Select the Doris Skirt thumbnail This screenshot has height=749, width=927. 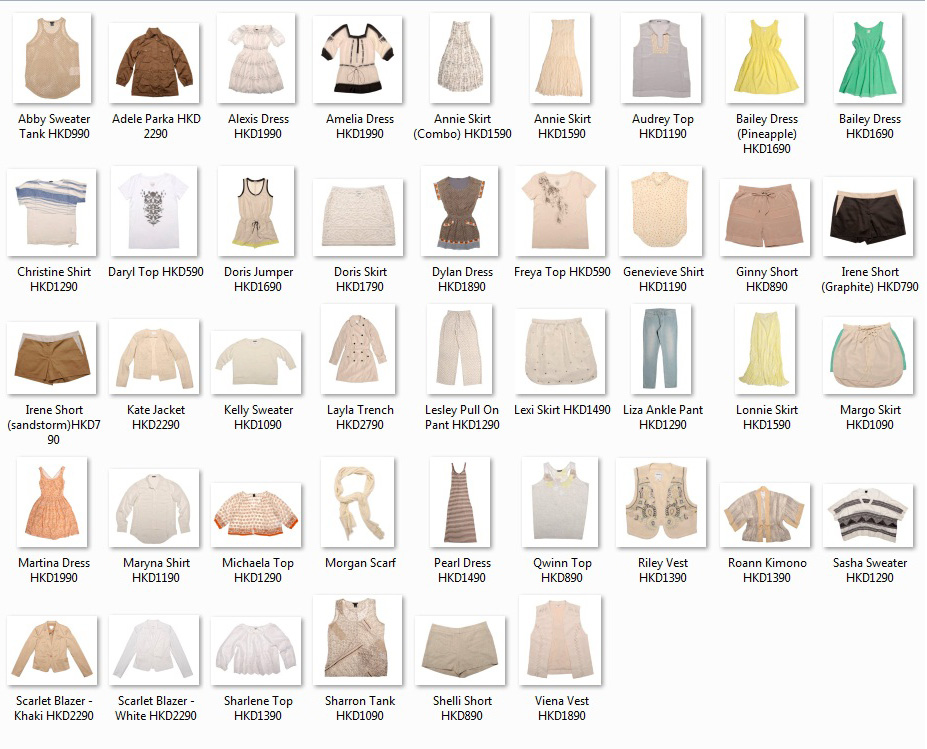[x=358, y=218]
